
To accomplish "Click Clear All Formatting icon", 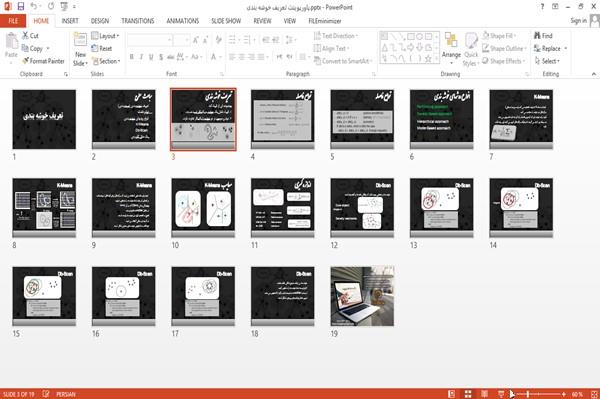I will pyautogui.click(x=218, y=40).
